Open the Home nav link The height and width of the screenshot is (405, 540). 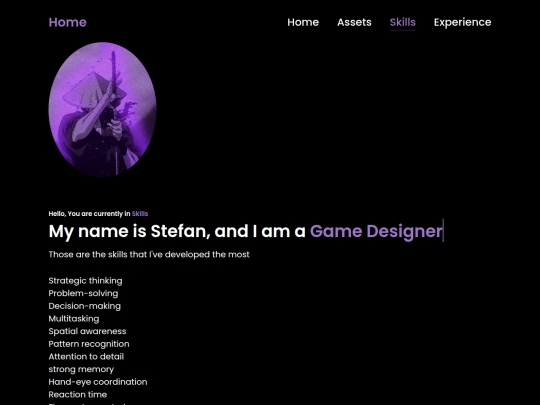tap(303, 22)
